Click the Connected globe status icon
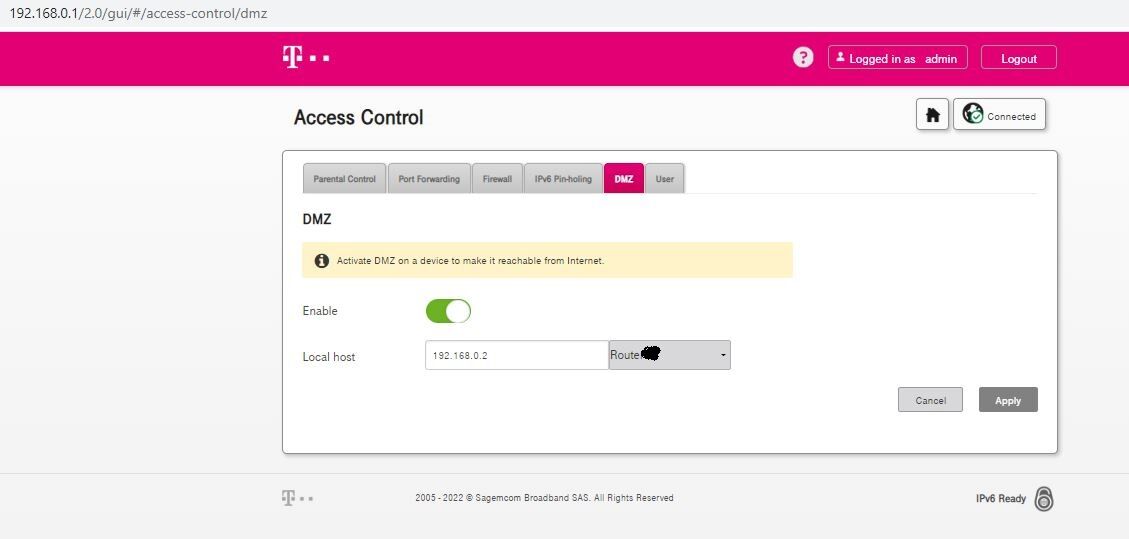This screenshot has height=539, width=1129. [973, 114]
